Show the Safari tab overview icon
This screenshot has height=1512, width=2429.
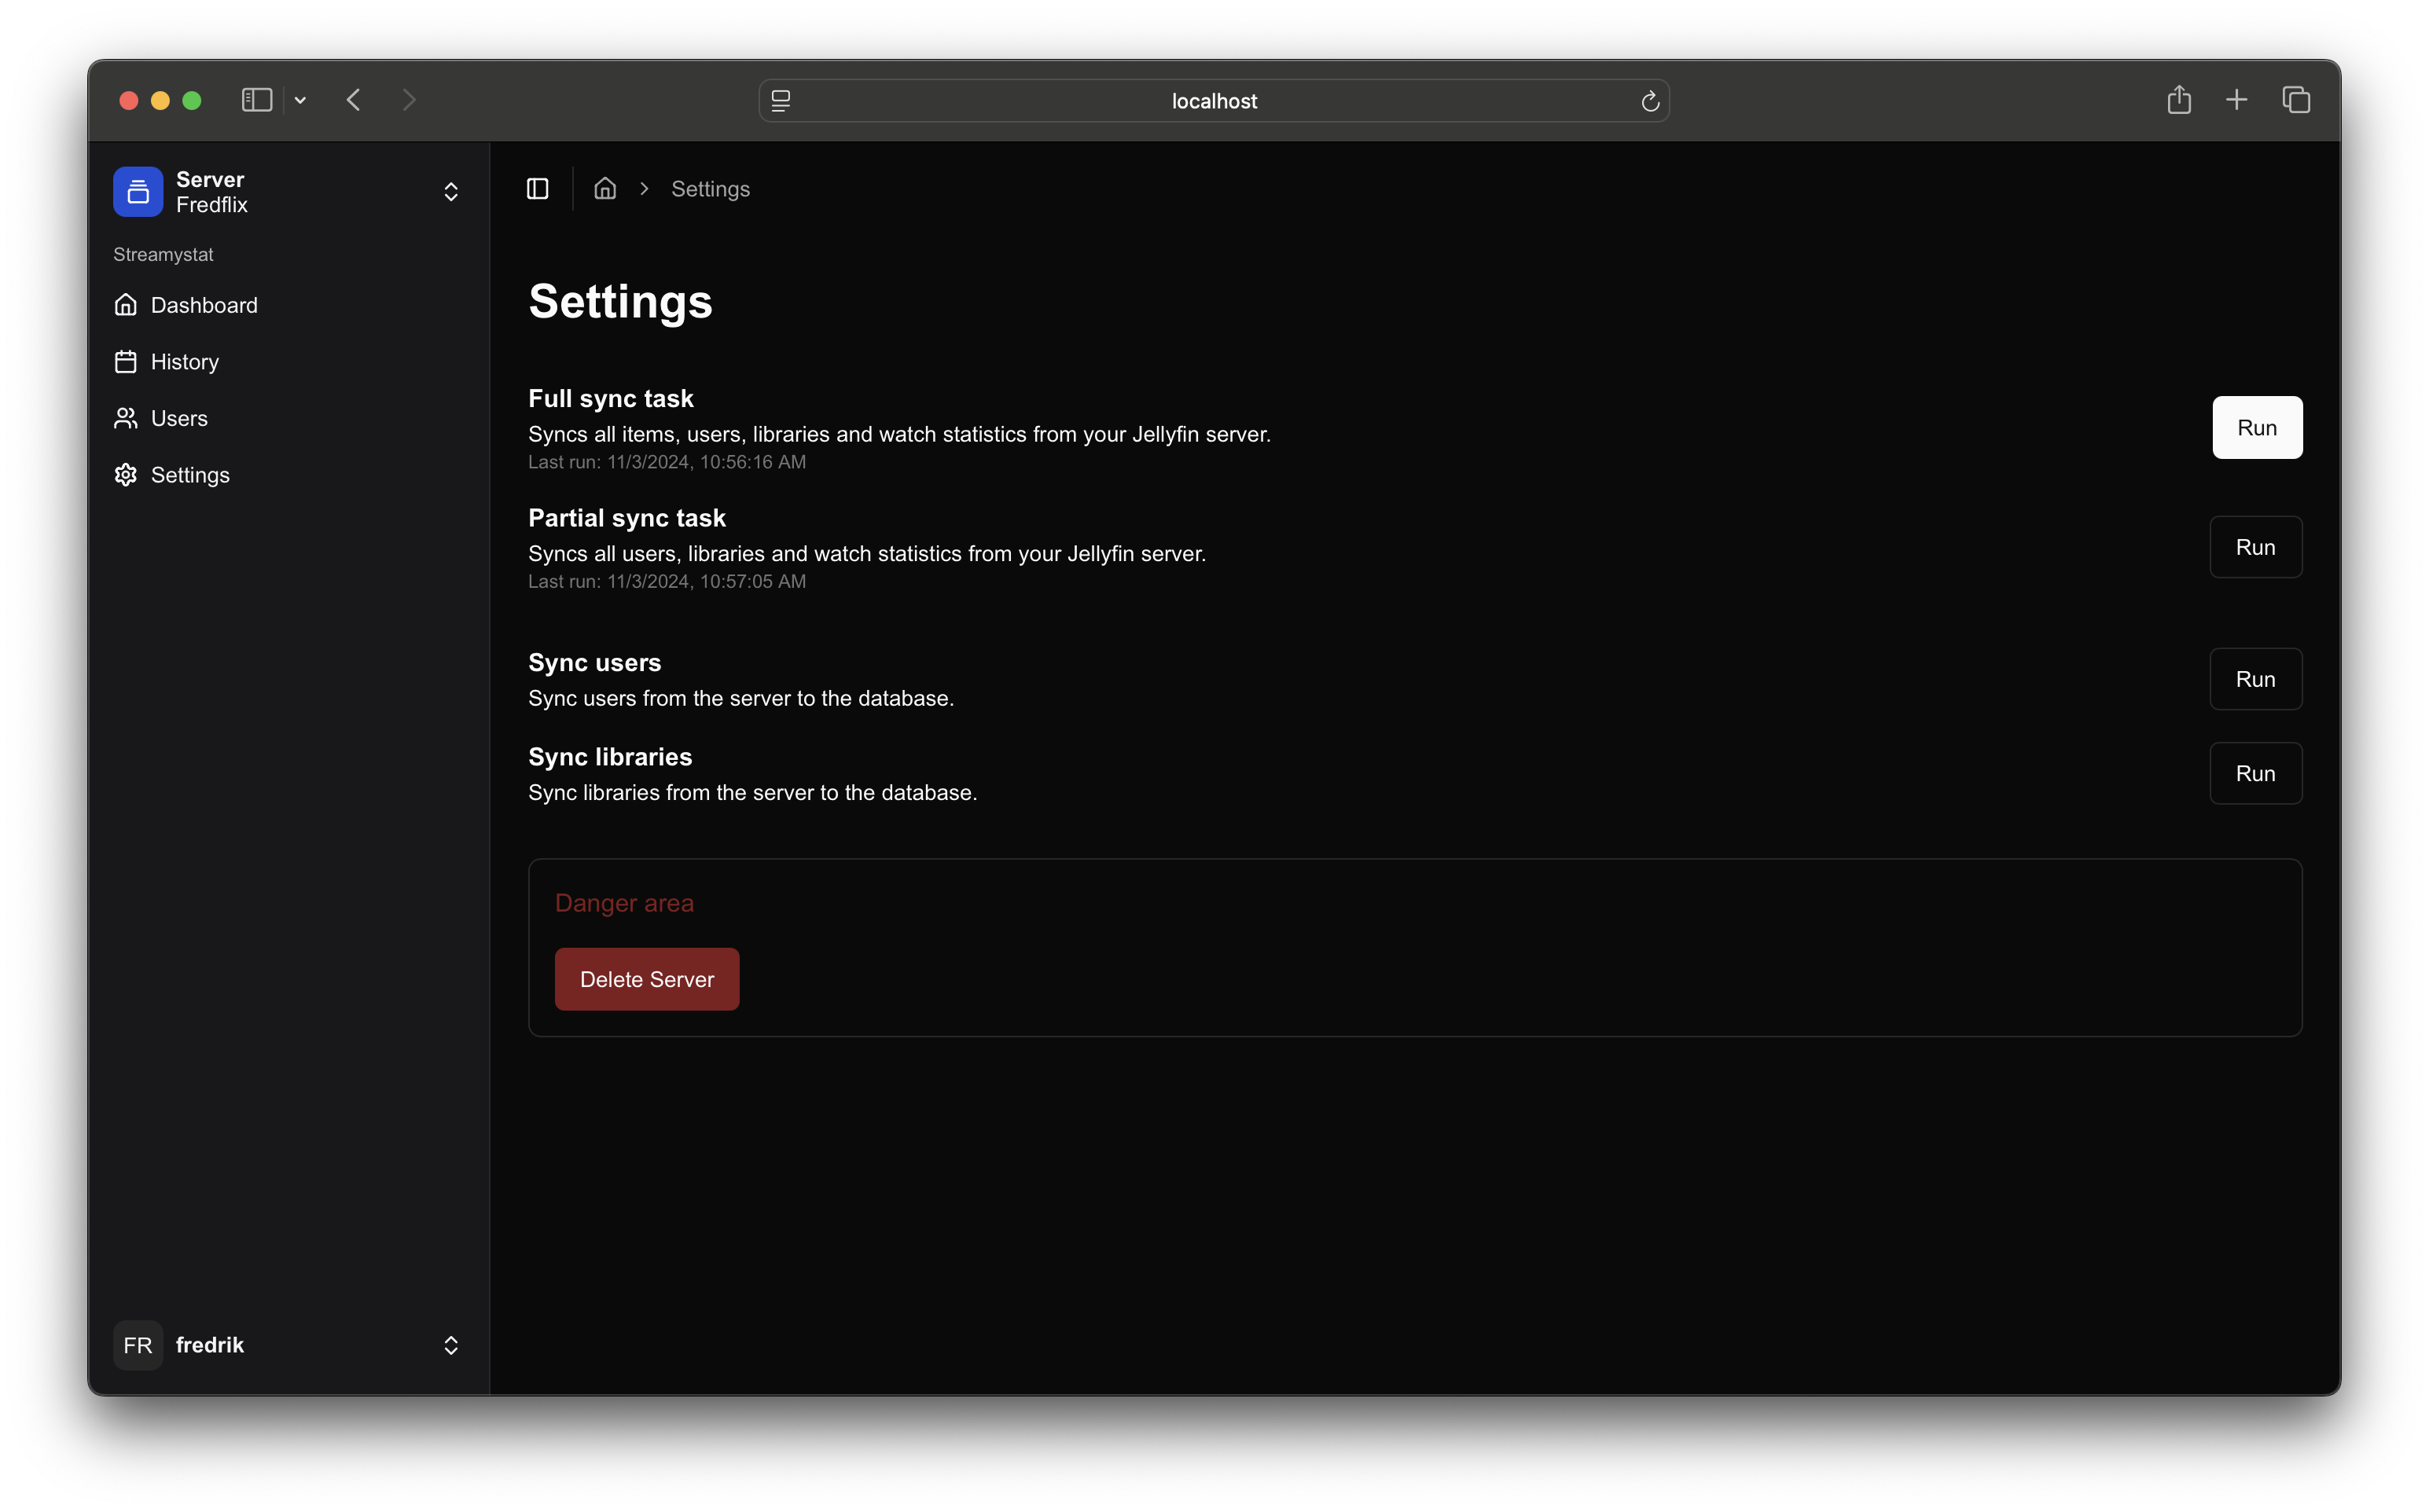[2296, 100]
